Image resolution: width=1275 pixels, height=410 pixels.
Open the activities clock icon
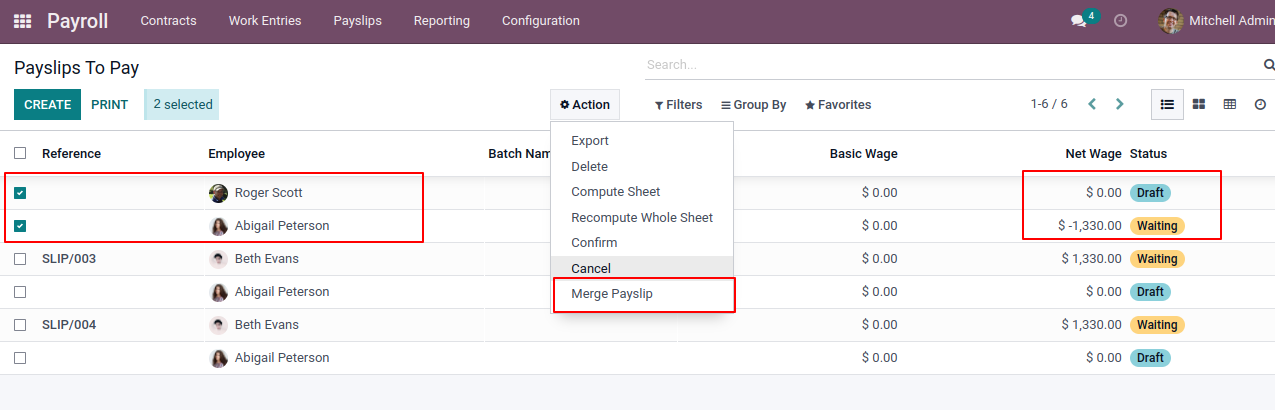[x=1120, y=21]
